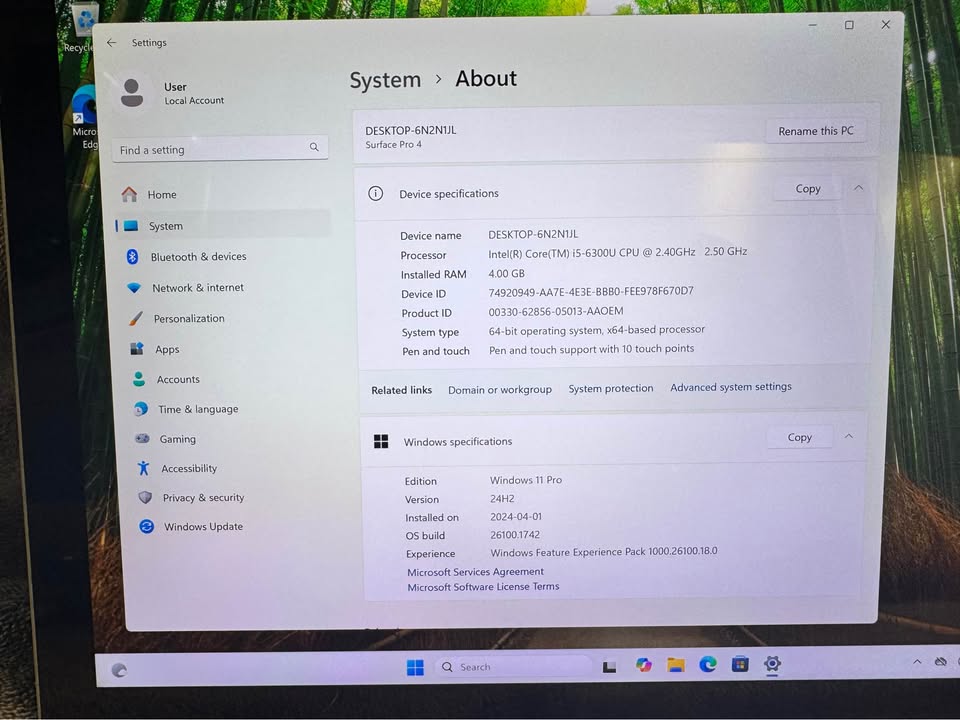Viewport: 960px width, 720px height.
Task: Click the Apps icon in sidebar
Action: tap(137, 349)
